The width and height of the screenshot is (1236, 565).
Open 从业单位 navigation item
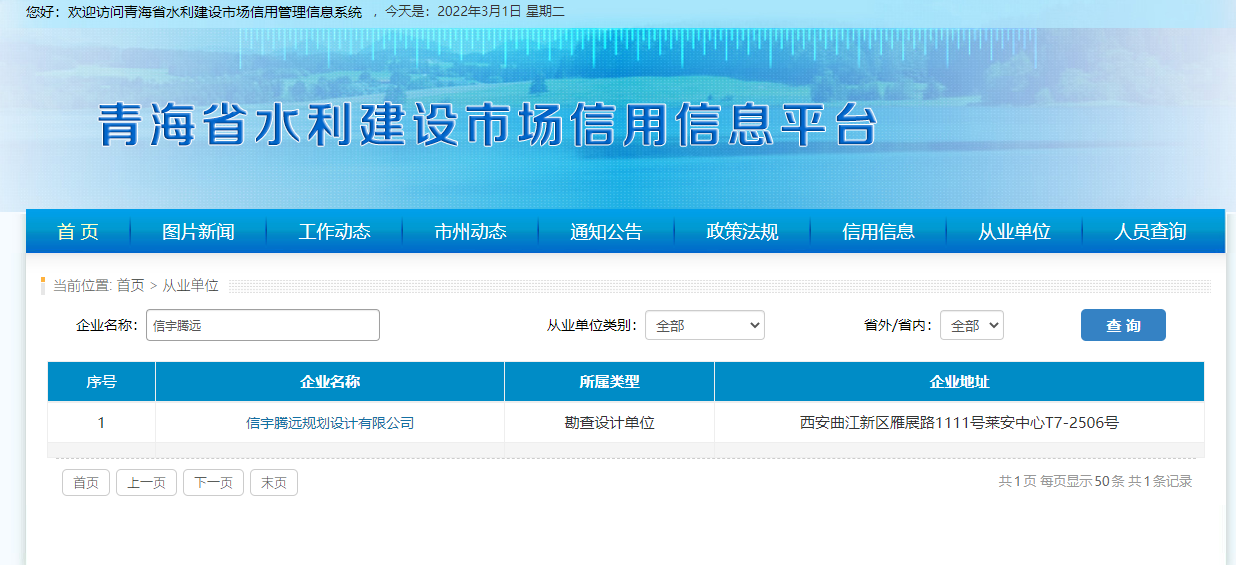tap(1014, 232)
